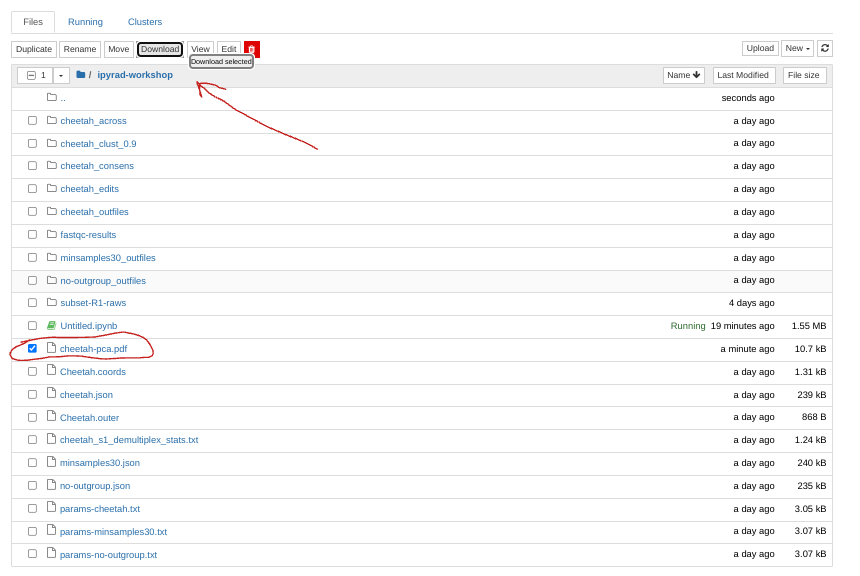Image resolution: width=860 pixels, height=576 pixels.
Task: Click the folder icon in breadcrumb path
Action: click(80, 75)
